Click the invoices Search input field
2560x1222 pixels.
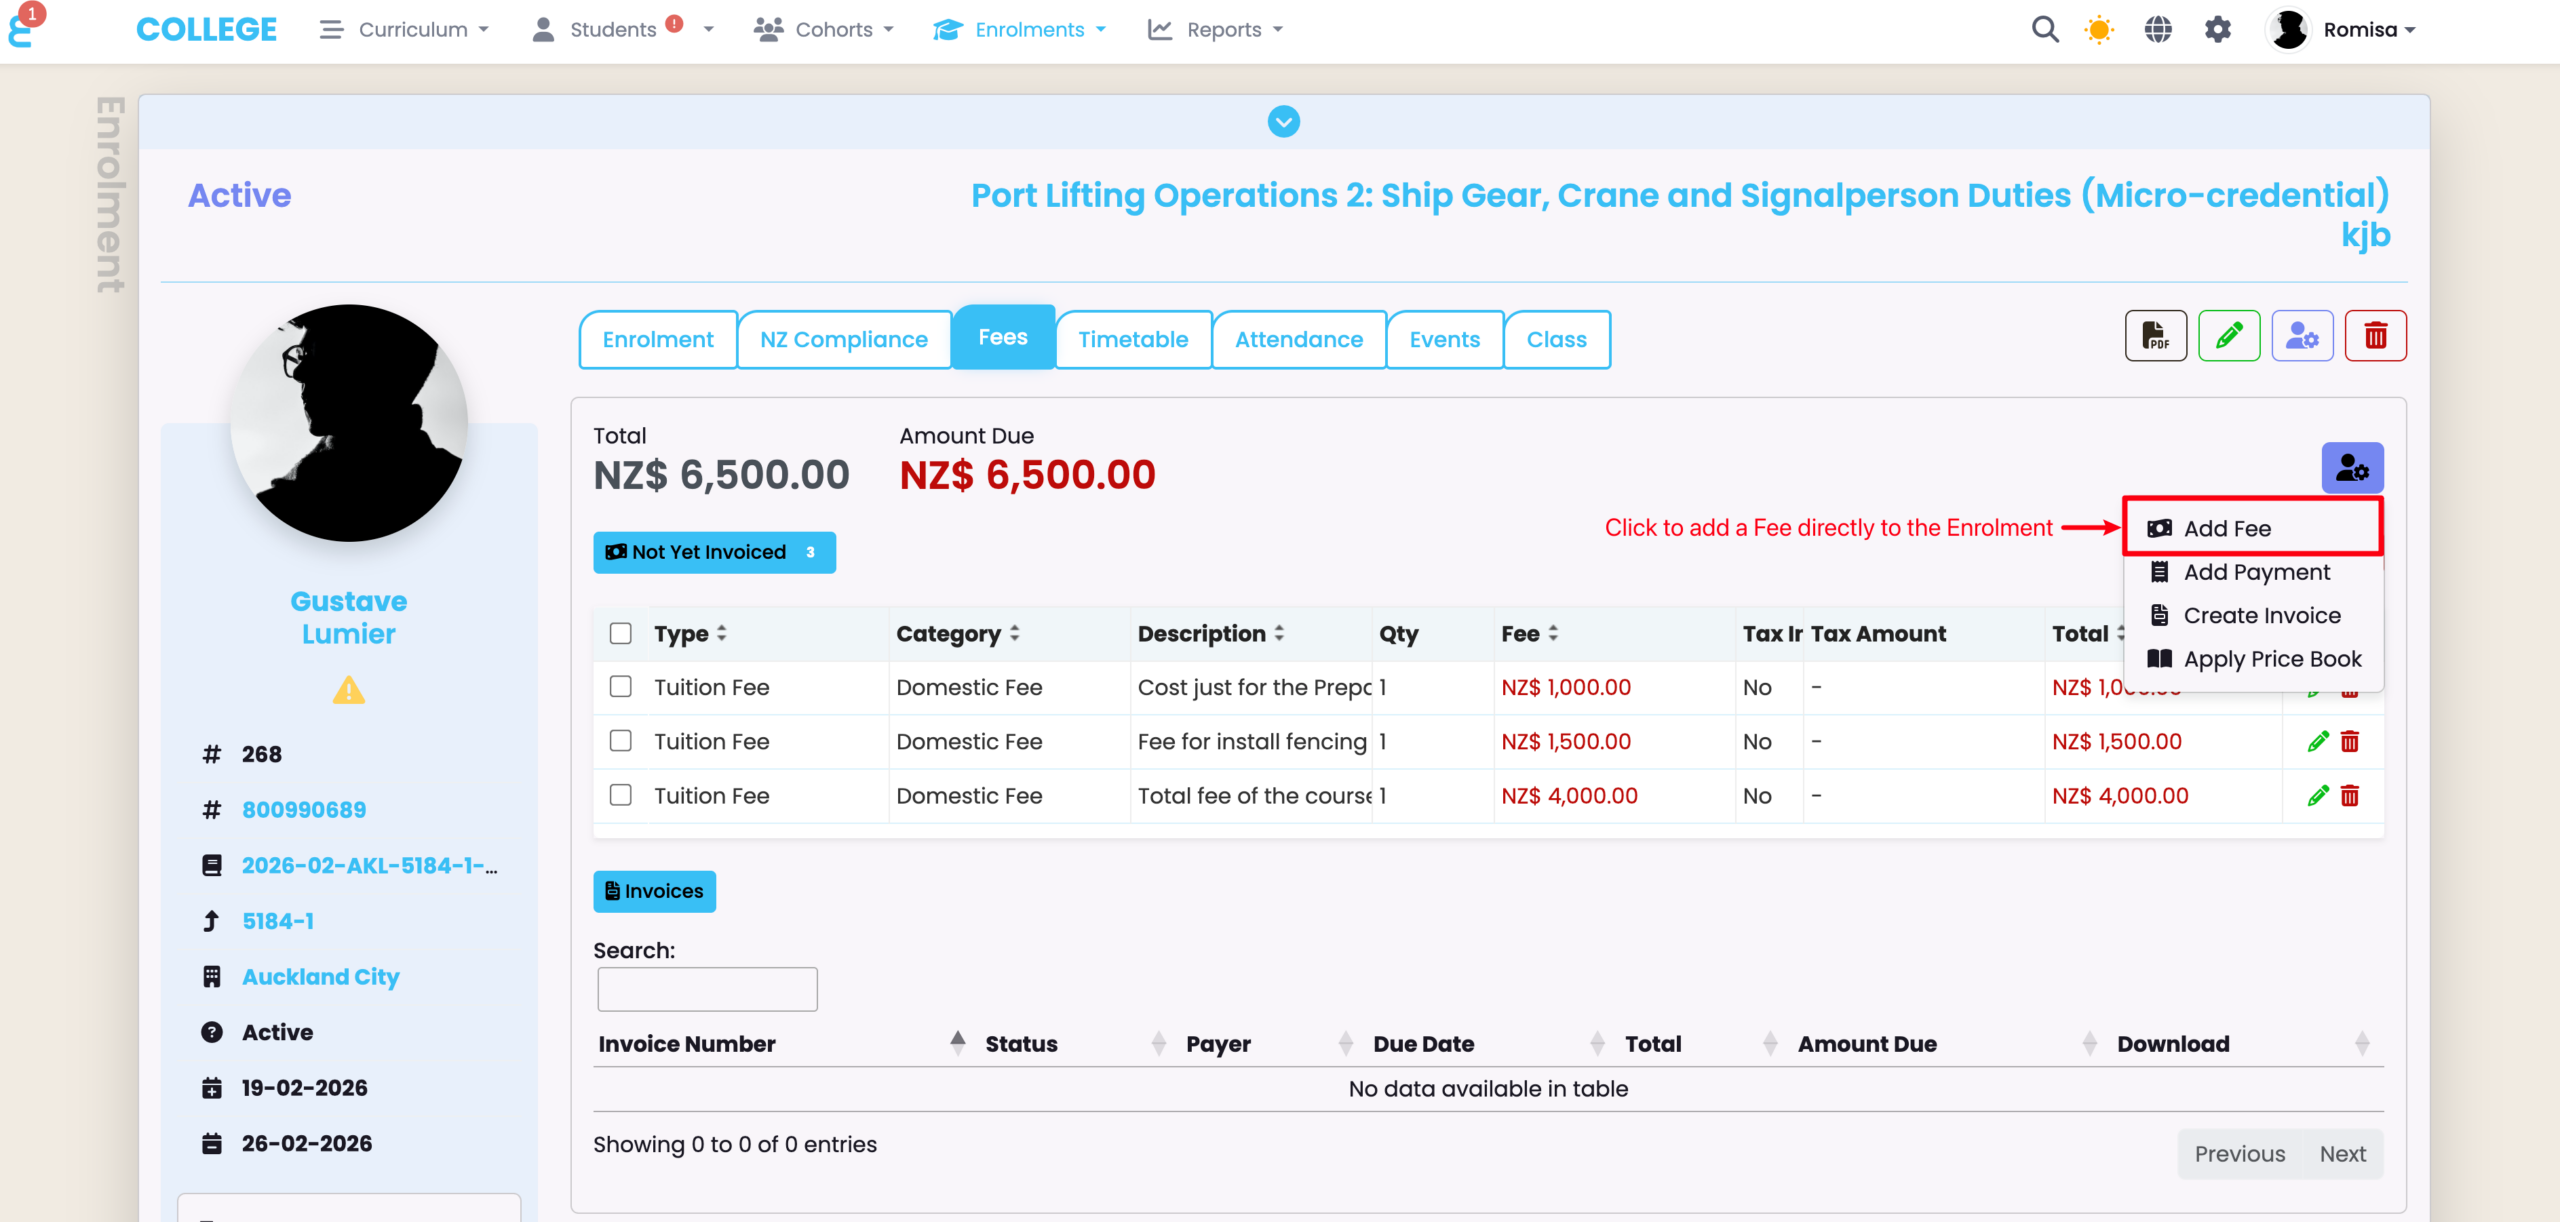tap(707, 989)
